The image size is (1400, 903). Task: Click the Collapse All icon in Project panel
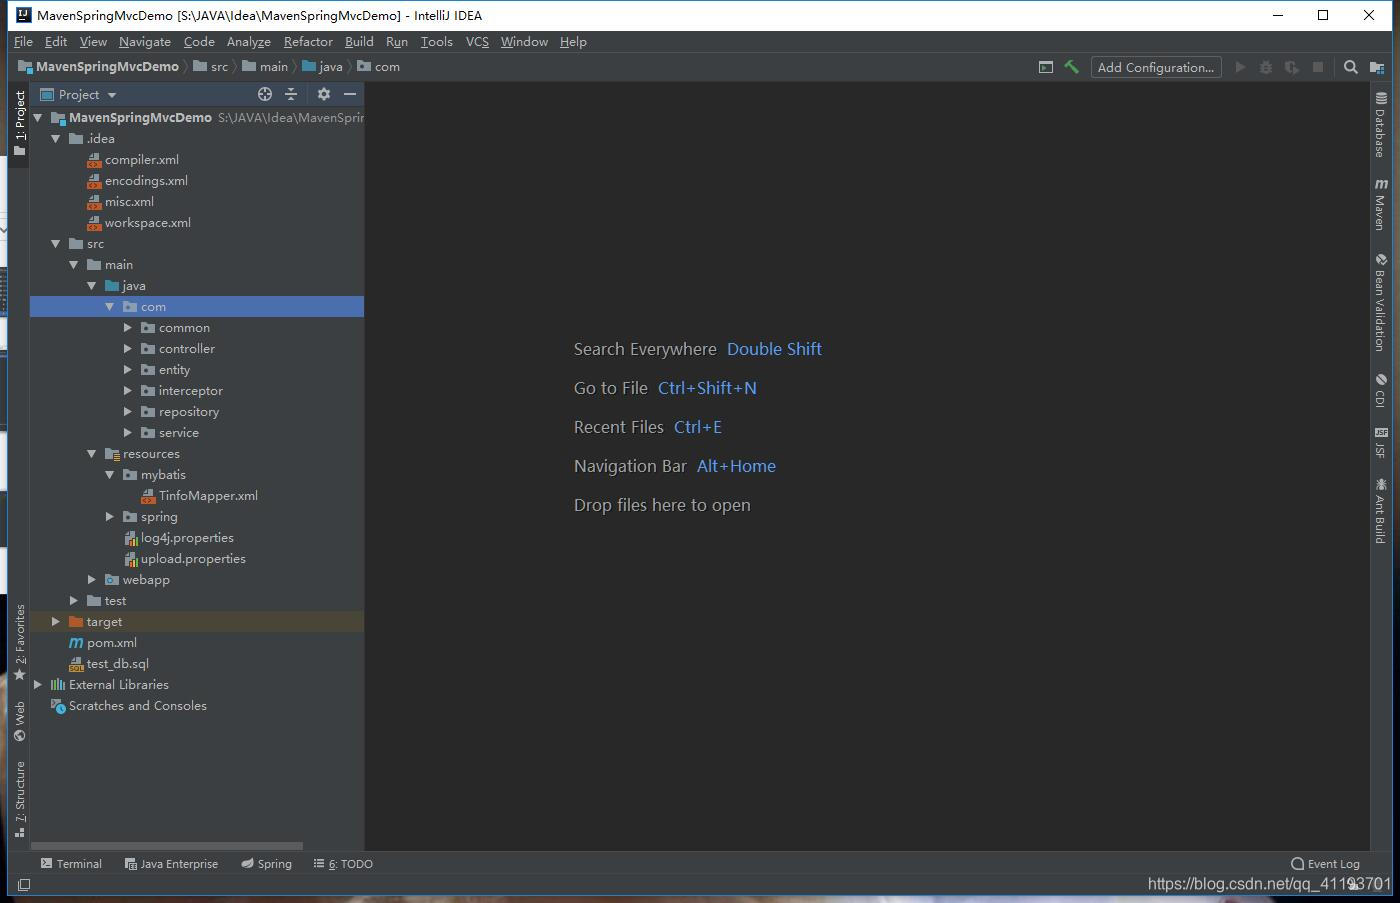coord(291,94)
